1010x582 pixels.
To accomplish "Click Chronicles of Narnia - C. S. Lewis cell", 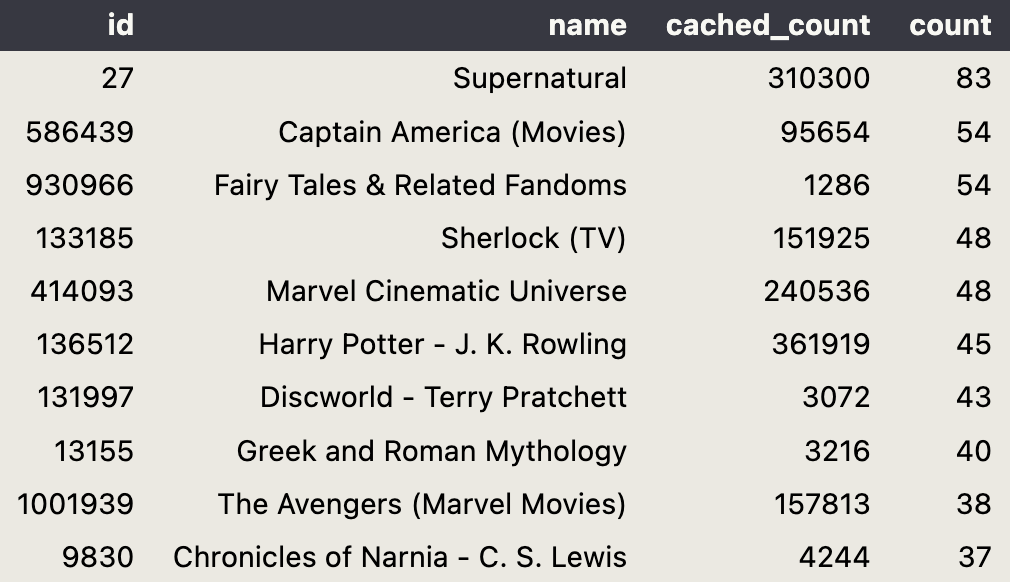I will pos(400,558).
